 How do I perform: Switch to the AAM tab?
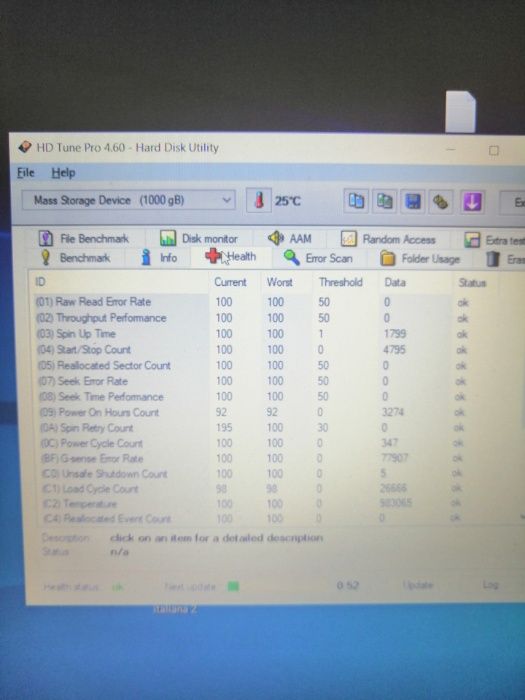point(290,239)
